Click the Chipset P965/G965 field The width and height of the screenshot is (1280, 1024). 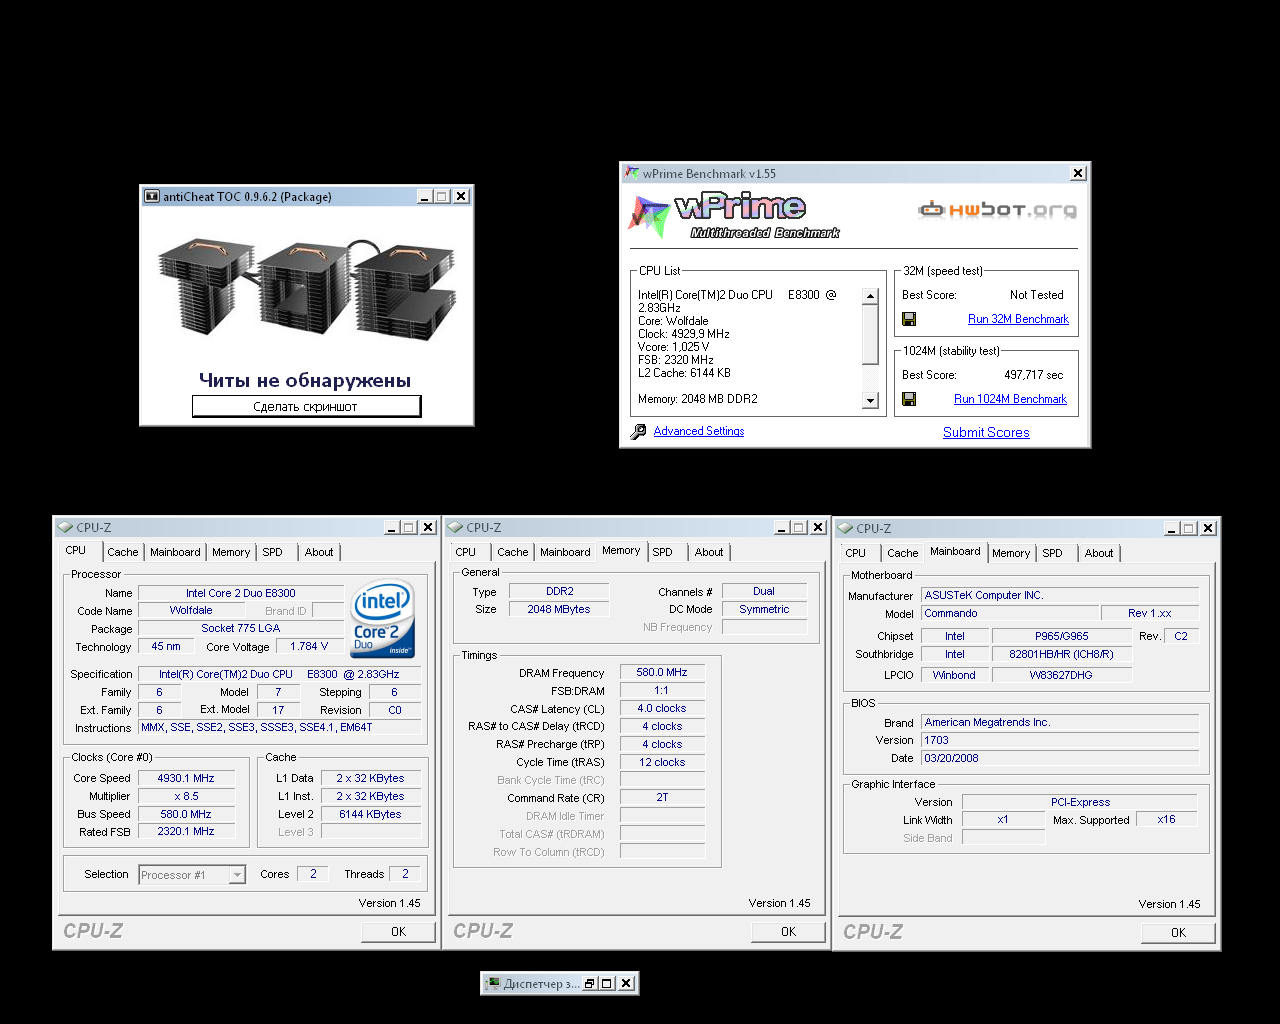pyautogui.click(x=1062, y=636)
